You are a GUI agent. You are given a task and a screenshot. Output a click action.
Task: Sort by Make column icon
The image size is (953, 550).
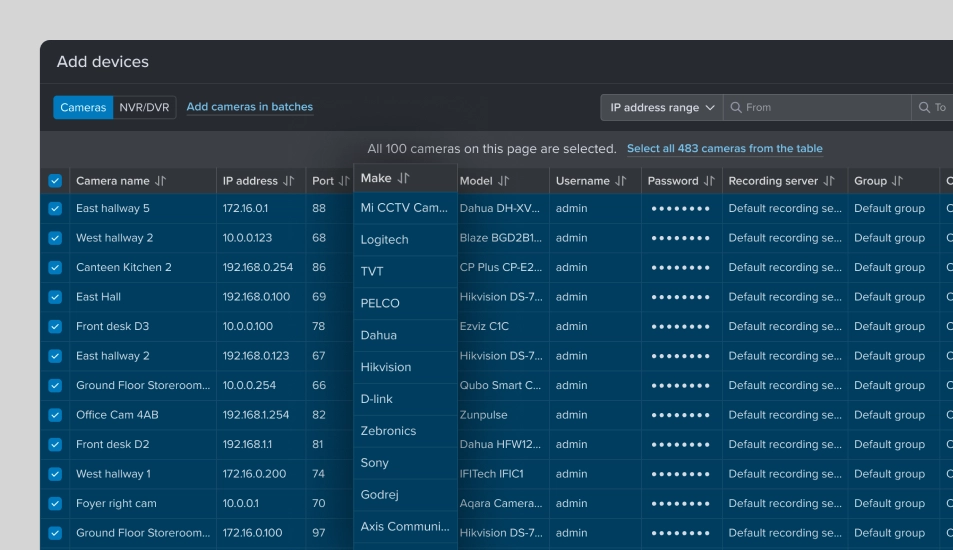404,178
